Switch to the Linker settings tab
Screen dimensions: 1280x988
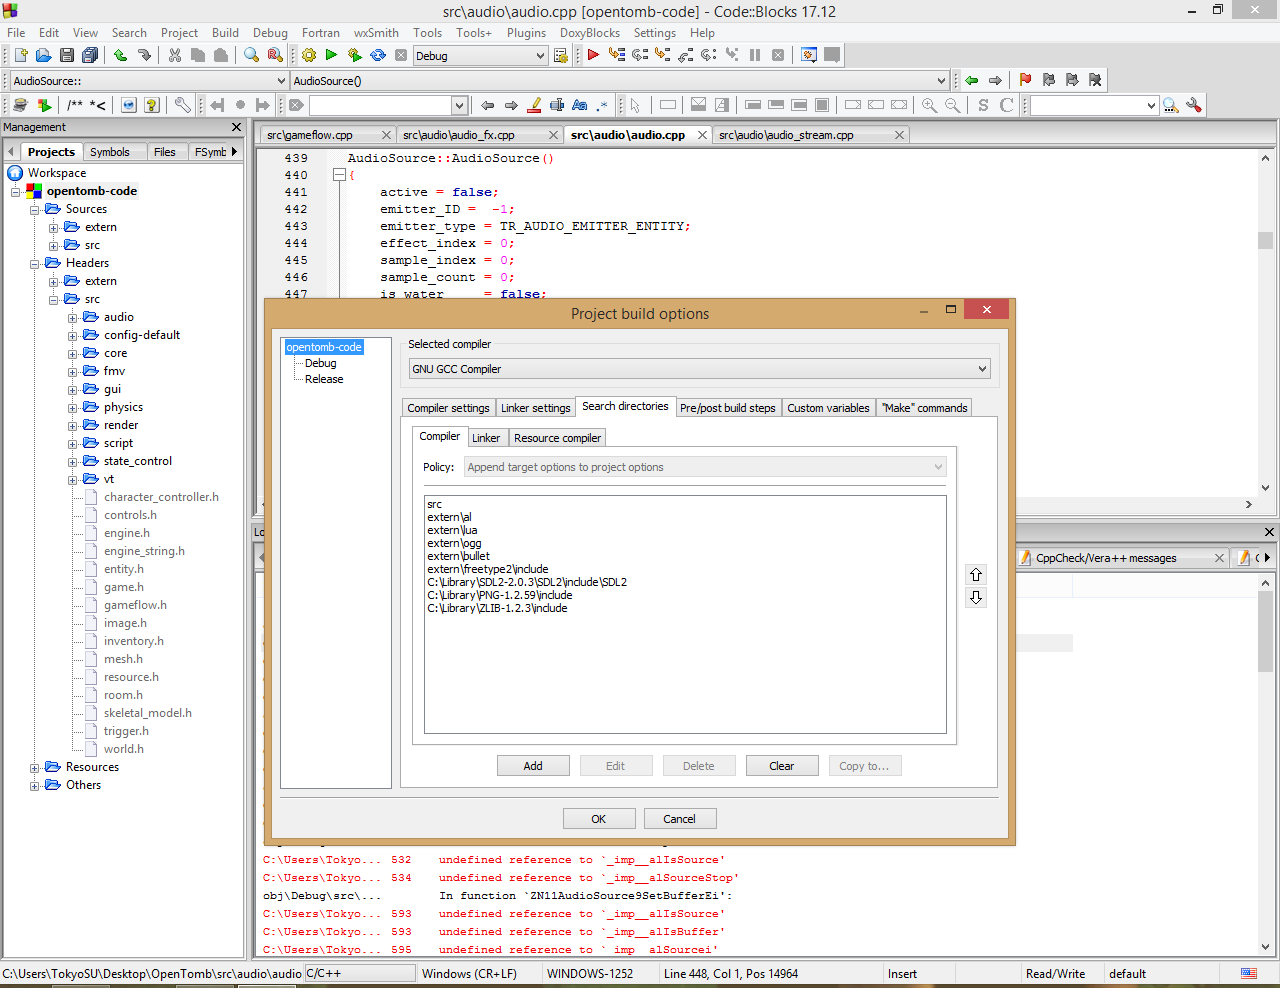(x=536, y=407)
